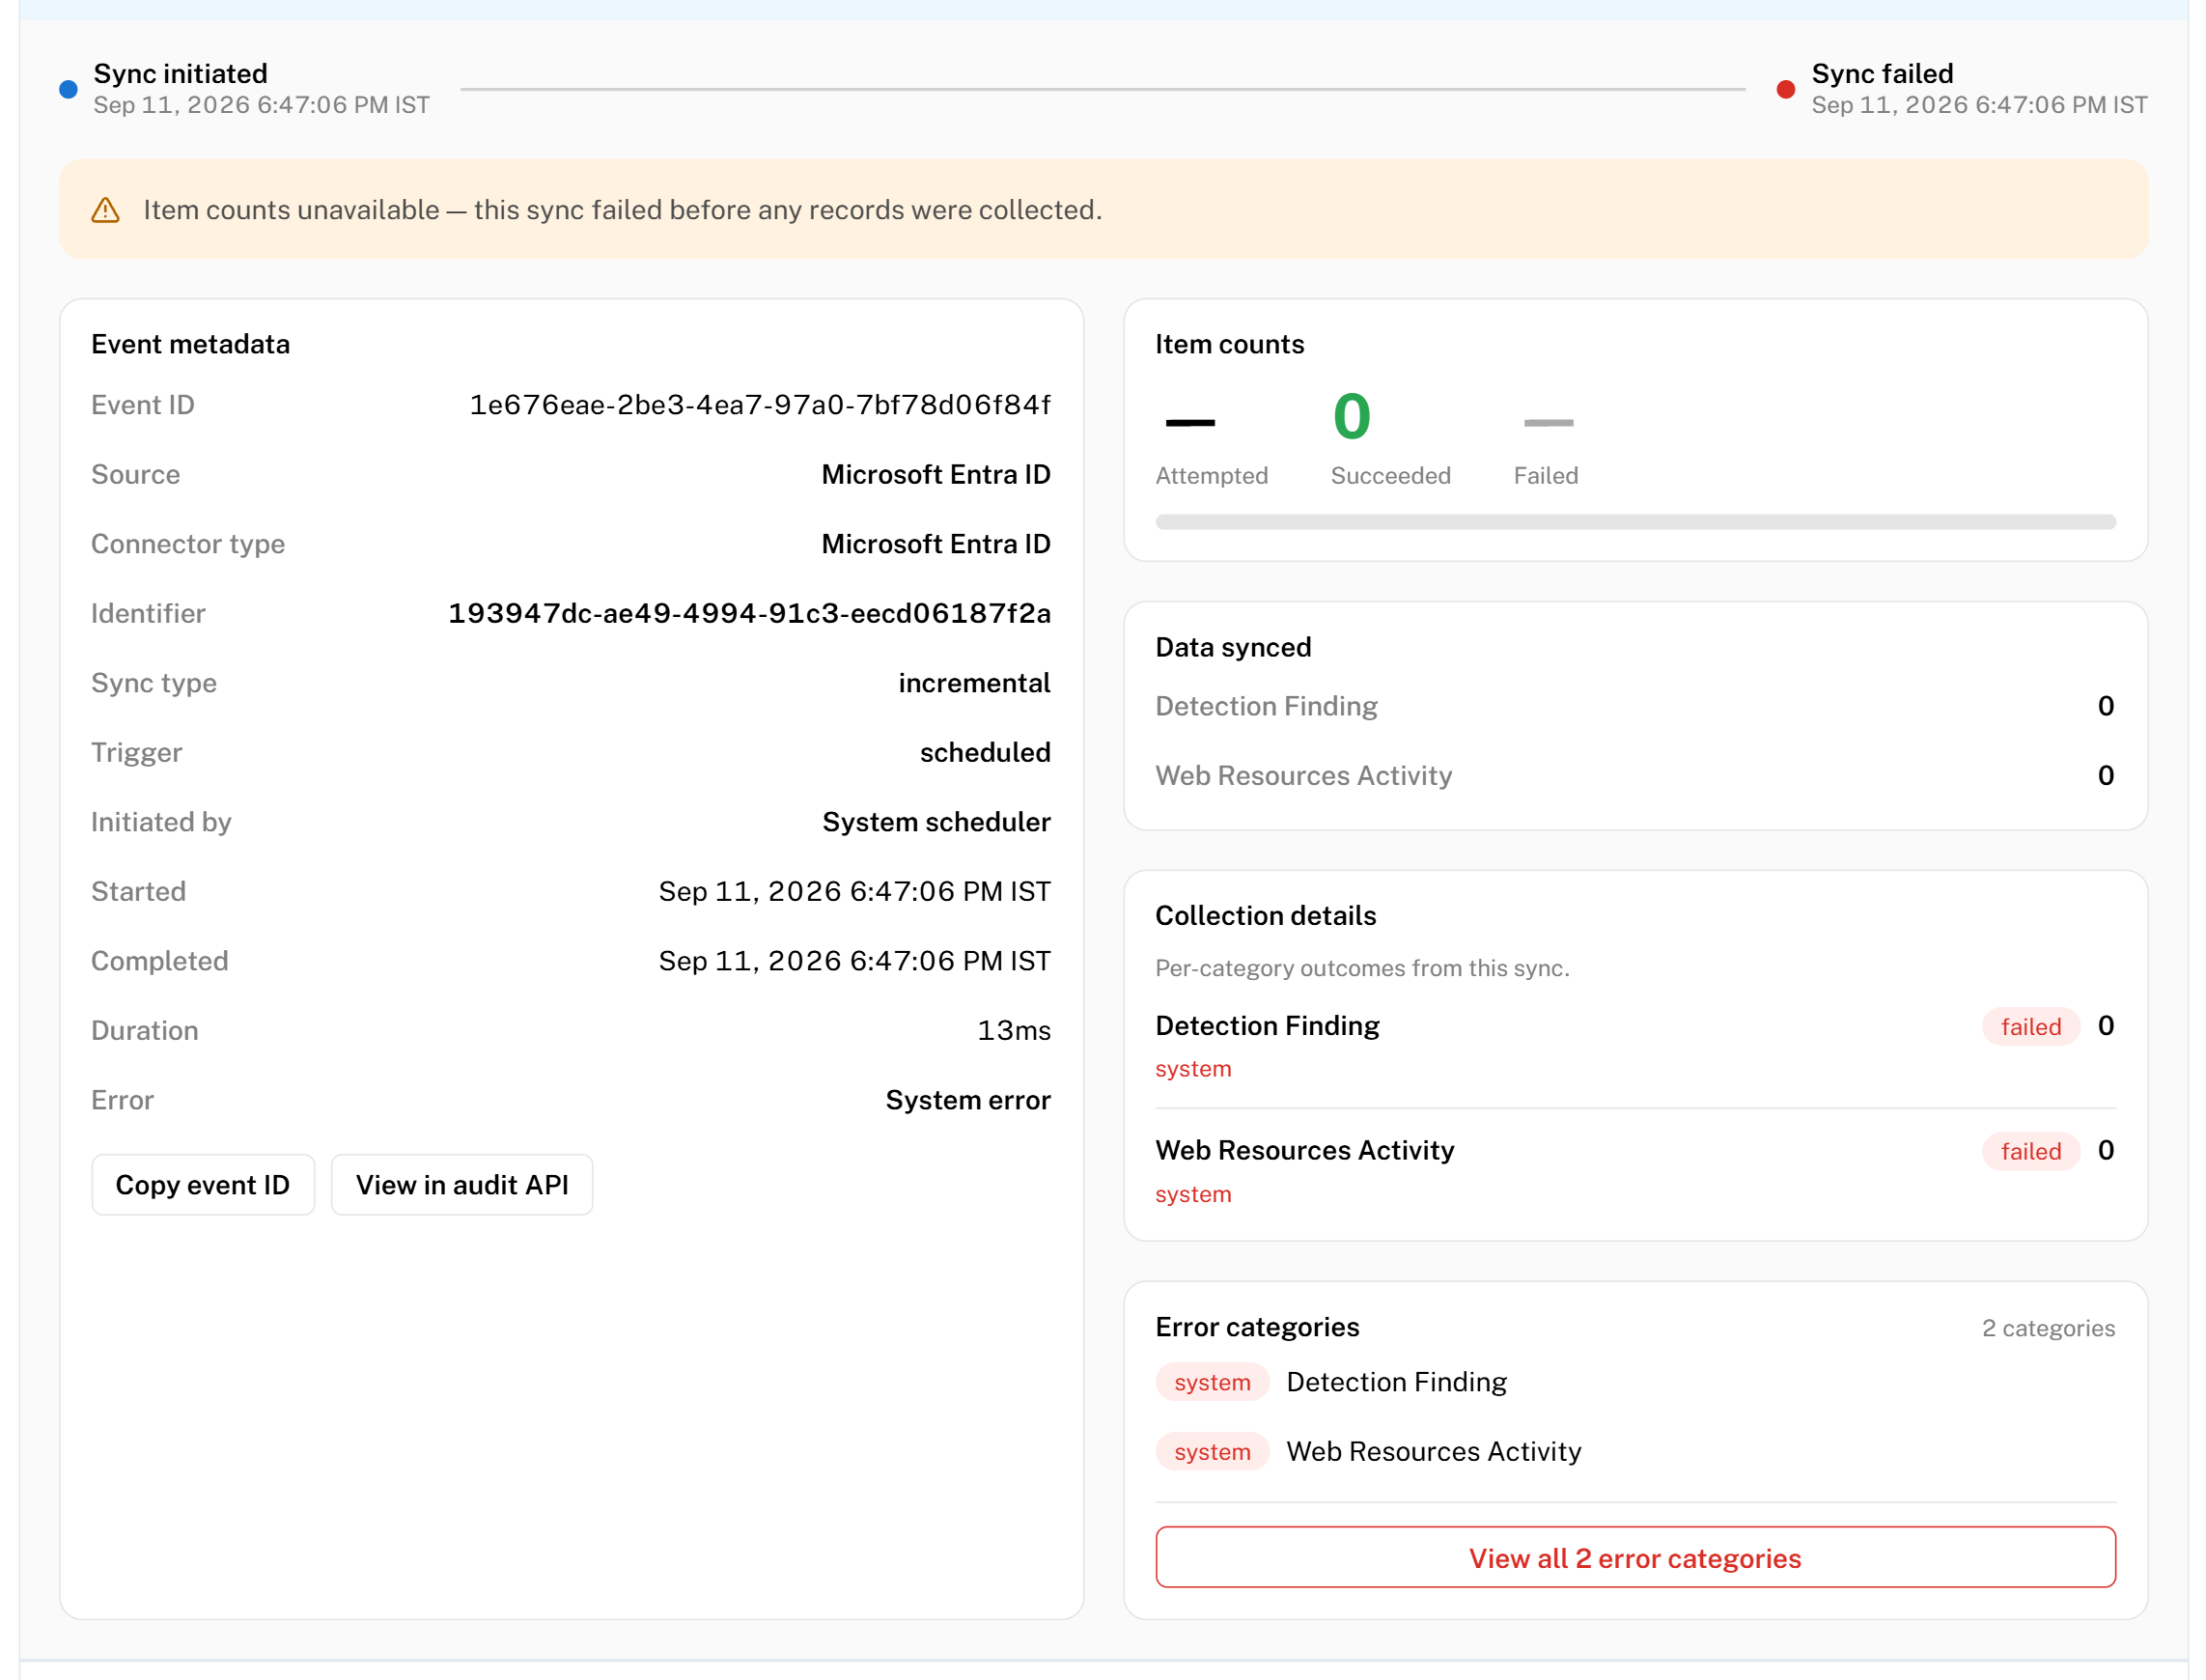
Task: Click the Sync type value incremental
Action: [975, 683]
